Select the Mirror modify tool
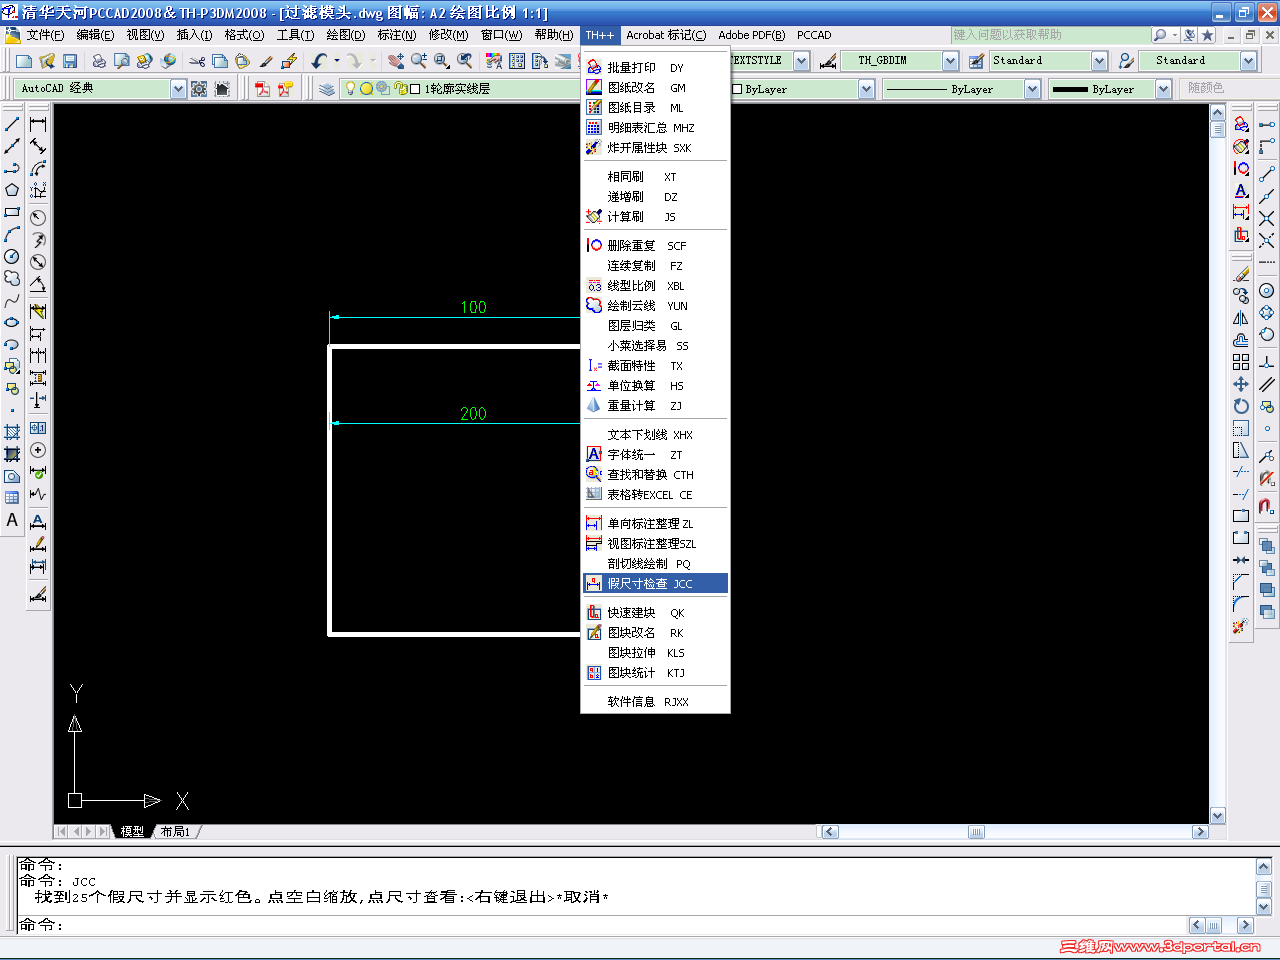 (x=1241, y=318)
